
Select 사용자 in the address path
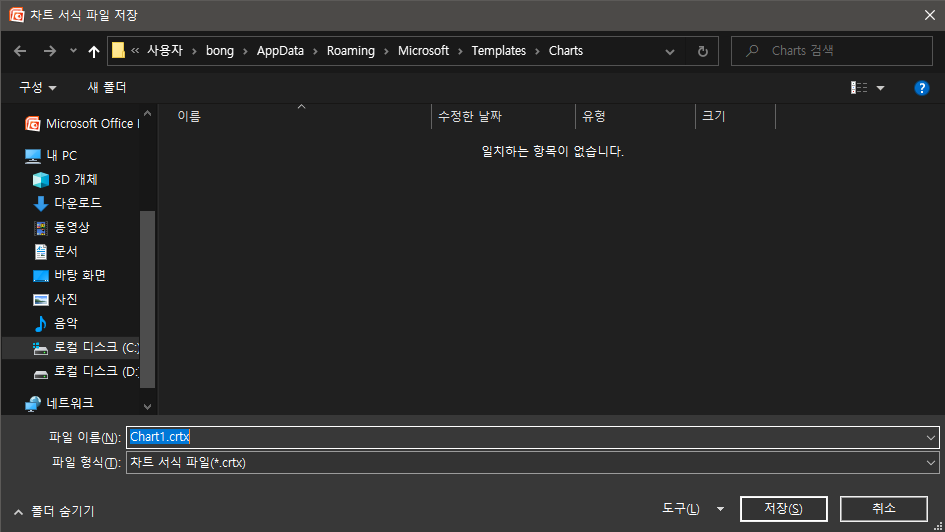click(x=165, y=51)
